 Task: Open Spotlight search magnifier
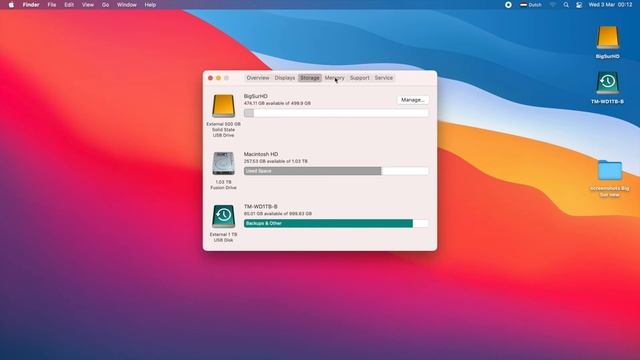(566, 5)
